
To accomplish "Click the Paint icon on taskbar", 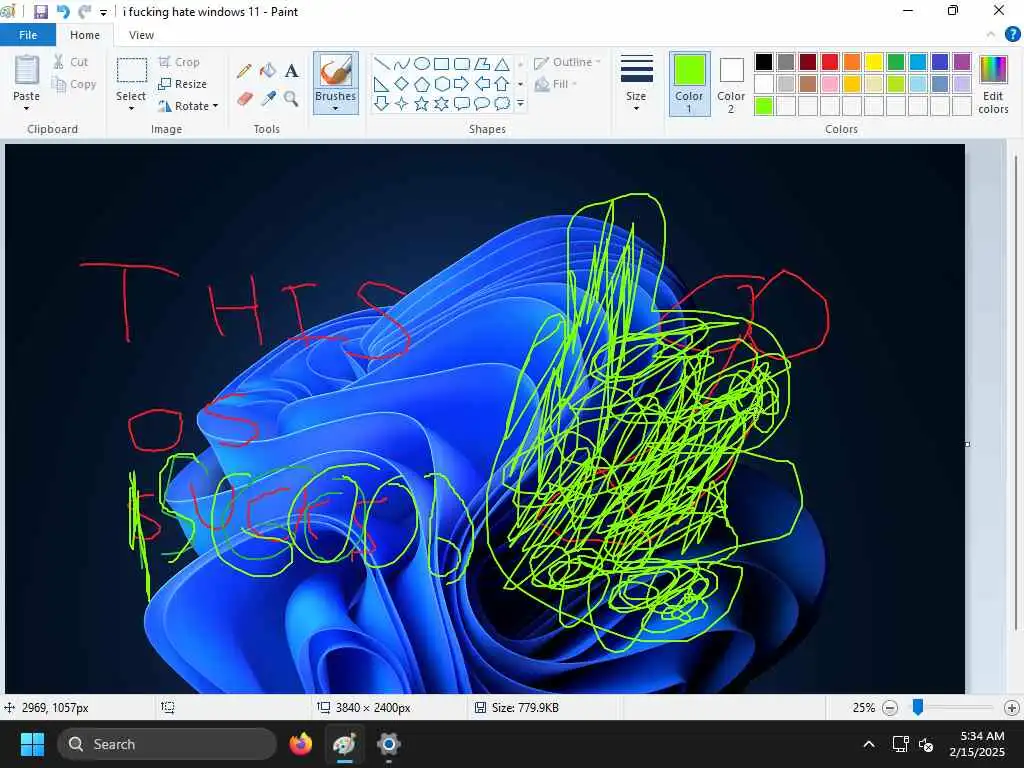I will (x=345, y=744).
